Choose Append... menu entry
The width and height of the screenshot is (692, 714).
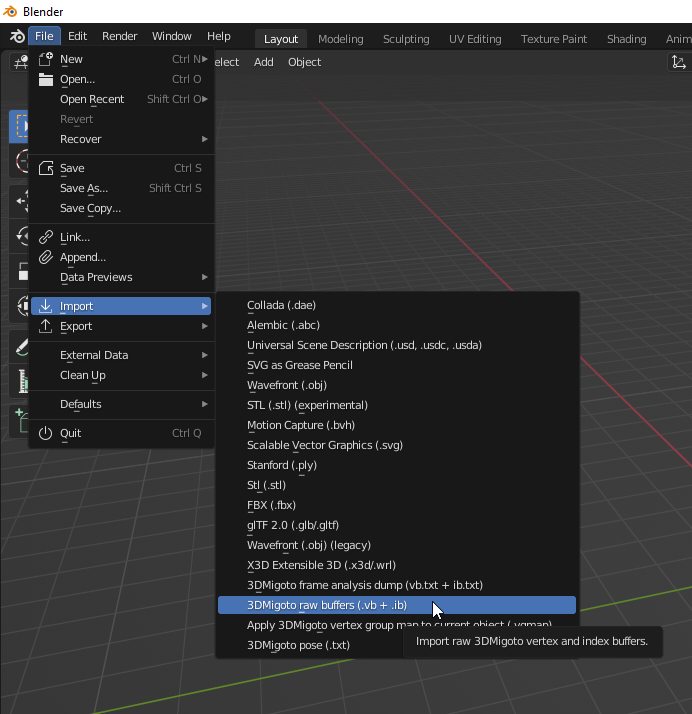[121, 257]
